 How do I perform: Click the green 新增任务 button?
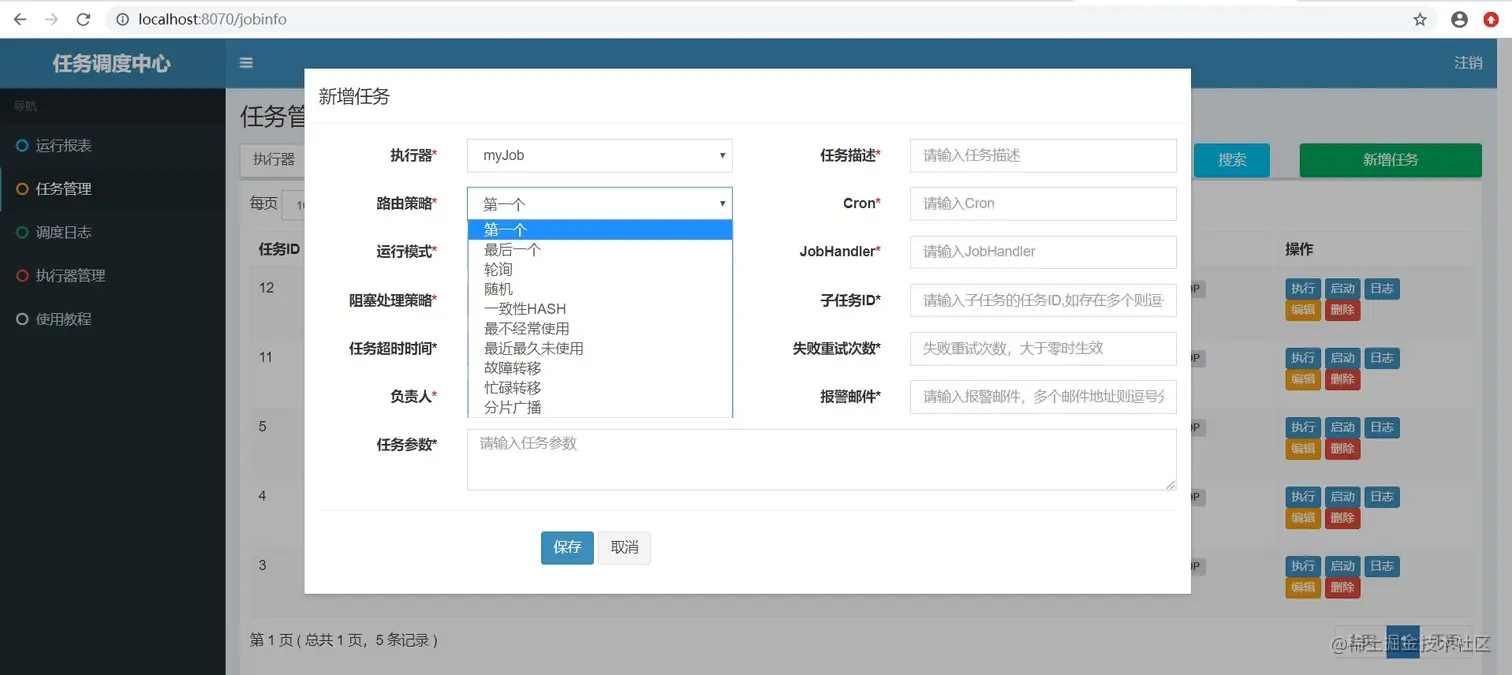pos(1390,160)
